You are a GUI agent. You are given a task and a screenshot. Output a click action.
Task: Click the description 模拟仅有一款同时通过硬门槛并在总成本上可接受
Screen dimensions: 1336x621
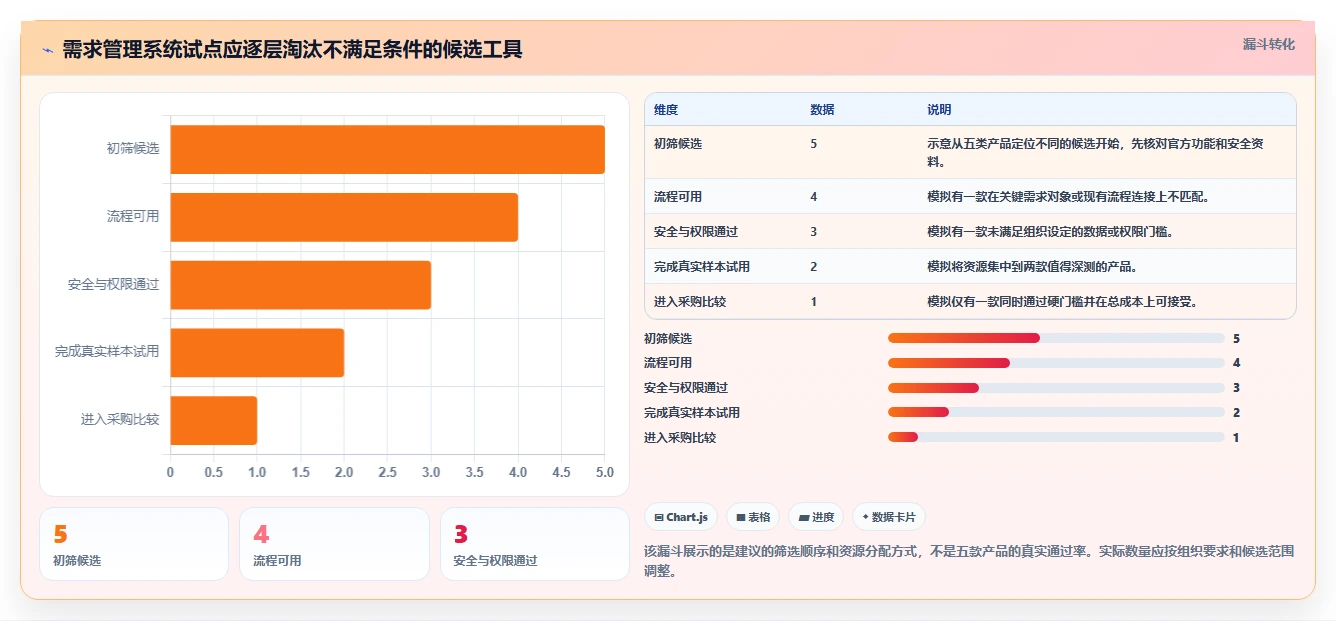pyautogui.click(x=1062, y=302)
